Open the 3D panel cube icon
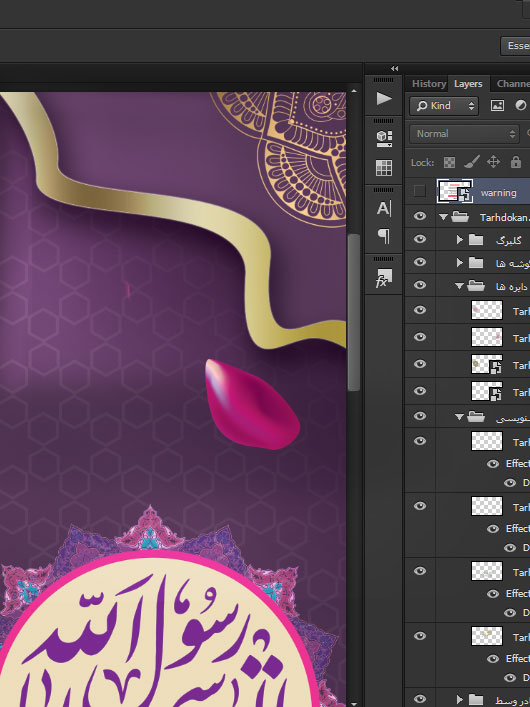Screen dimensions: 530x707 pyautogui.click(x=384, y=138)
